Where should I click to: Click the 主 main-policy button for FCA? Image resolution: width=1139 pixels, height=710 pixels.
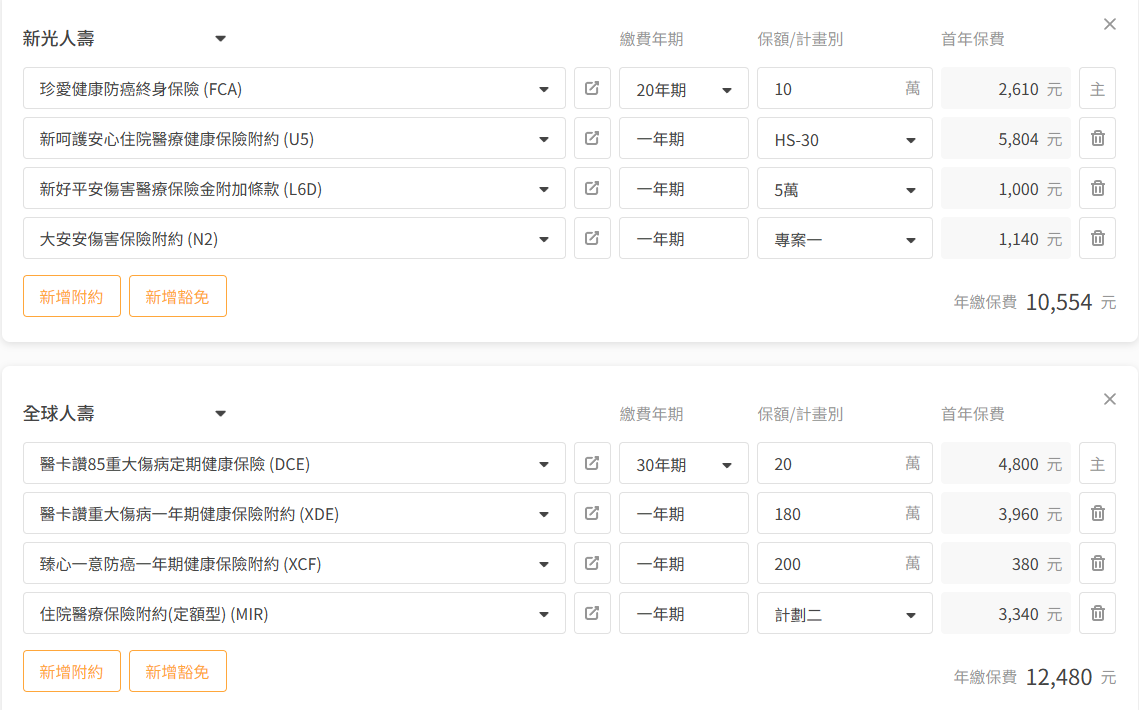[x=1097, y=89]
